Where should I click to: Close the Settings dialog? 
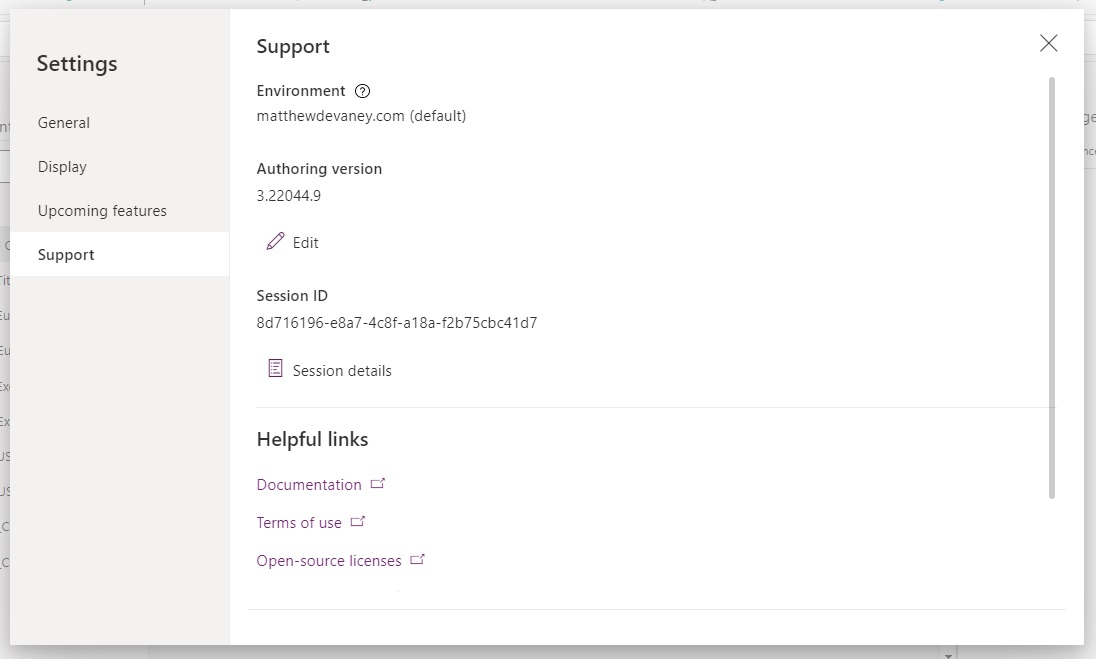1048,43
